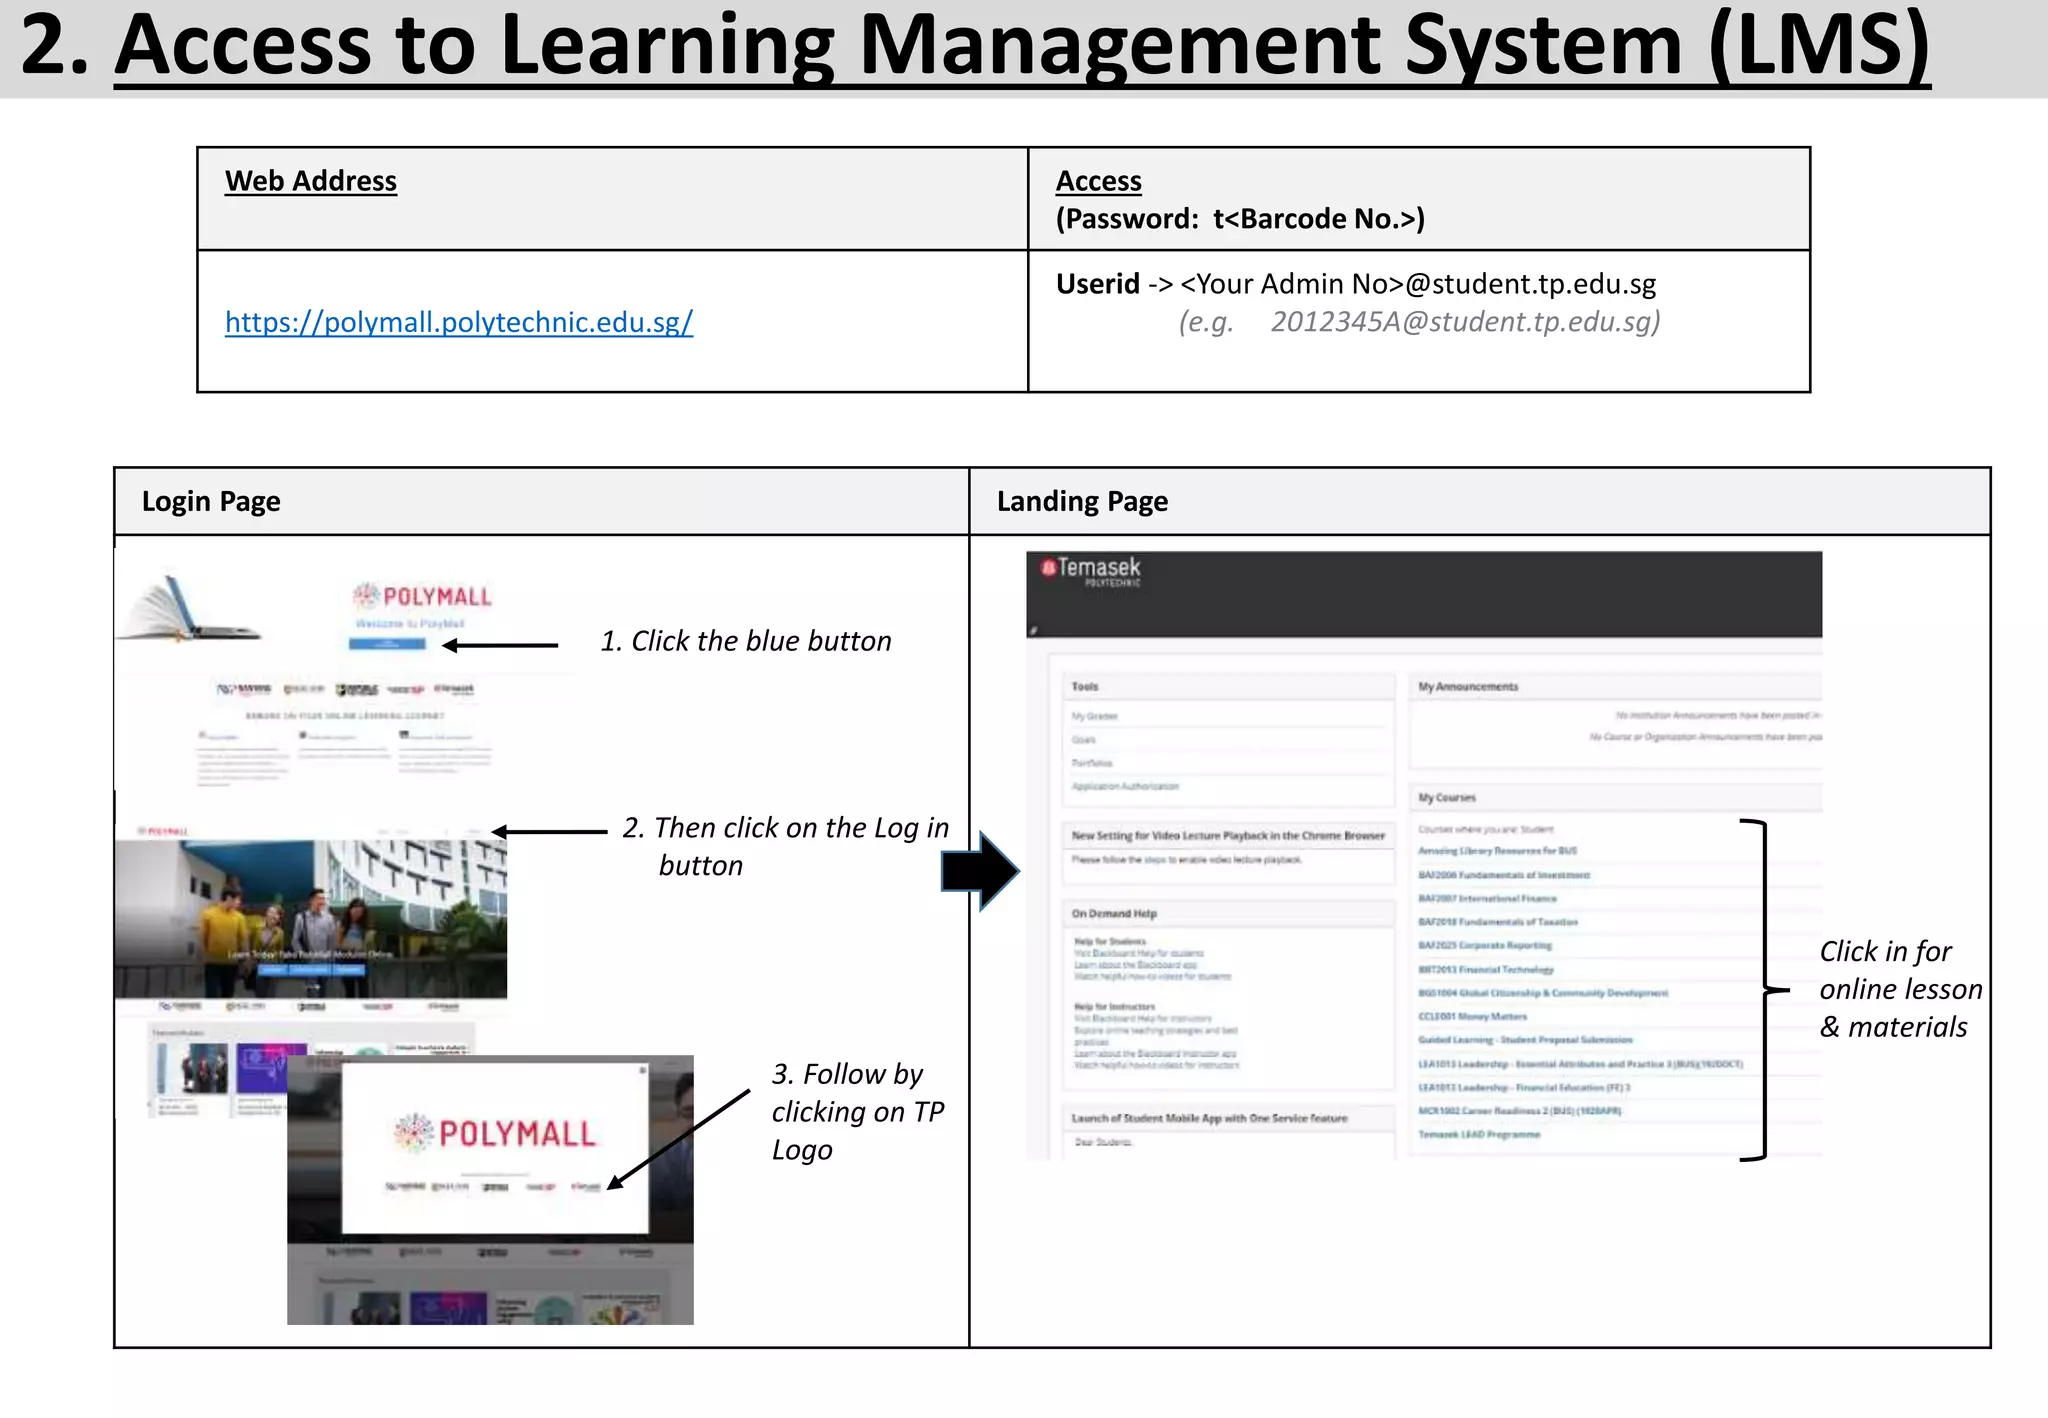Open Amazing Library Resources for BUS course
2048x1418 pixels.
coord(1497,851)
